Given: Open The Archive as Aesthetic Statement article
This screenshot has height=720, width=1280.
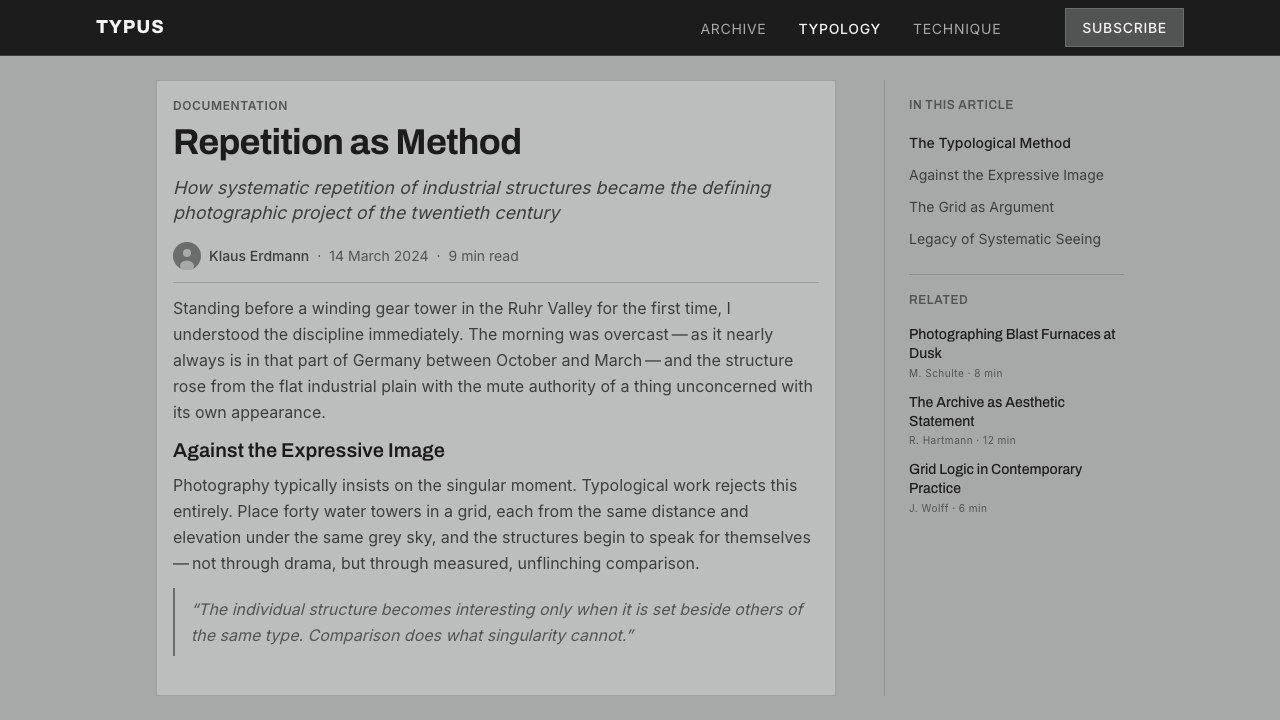Looking at the screenshot, I should click(987, 411).
